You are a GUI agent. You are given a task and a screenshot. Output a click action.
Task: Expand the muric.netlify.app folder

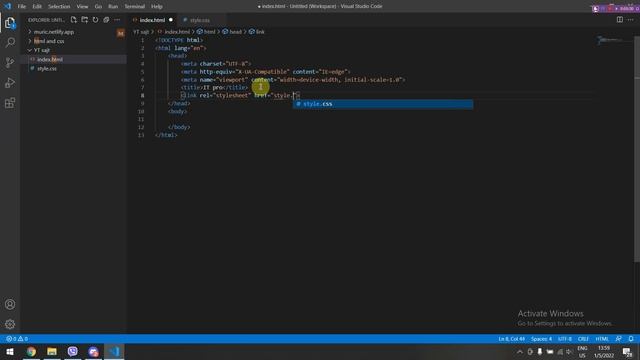tap(54, 32)
